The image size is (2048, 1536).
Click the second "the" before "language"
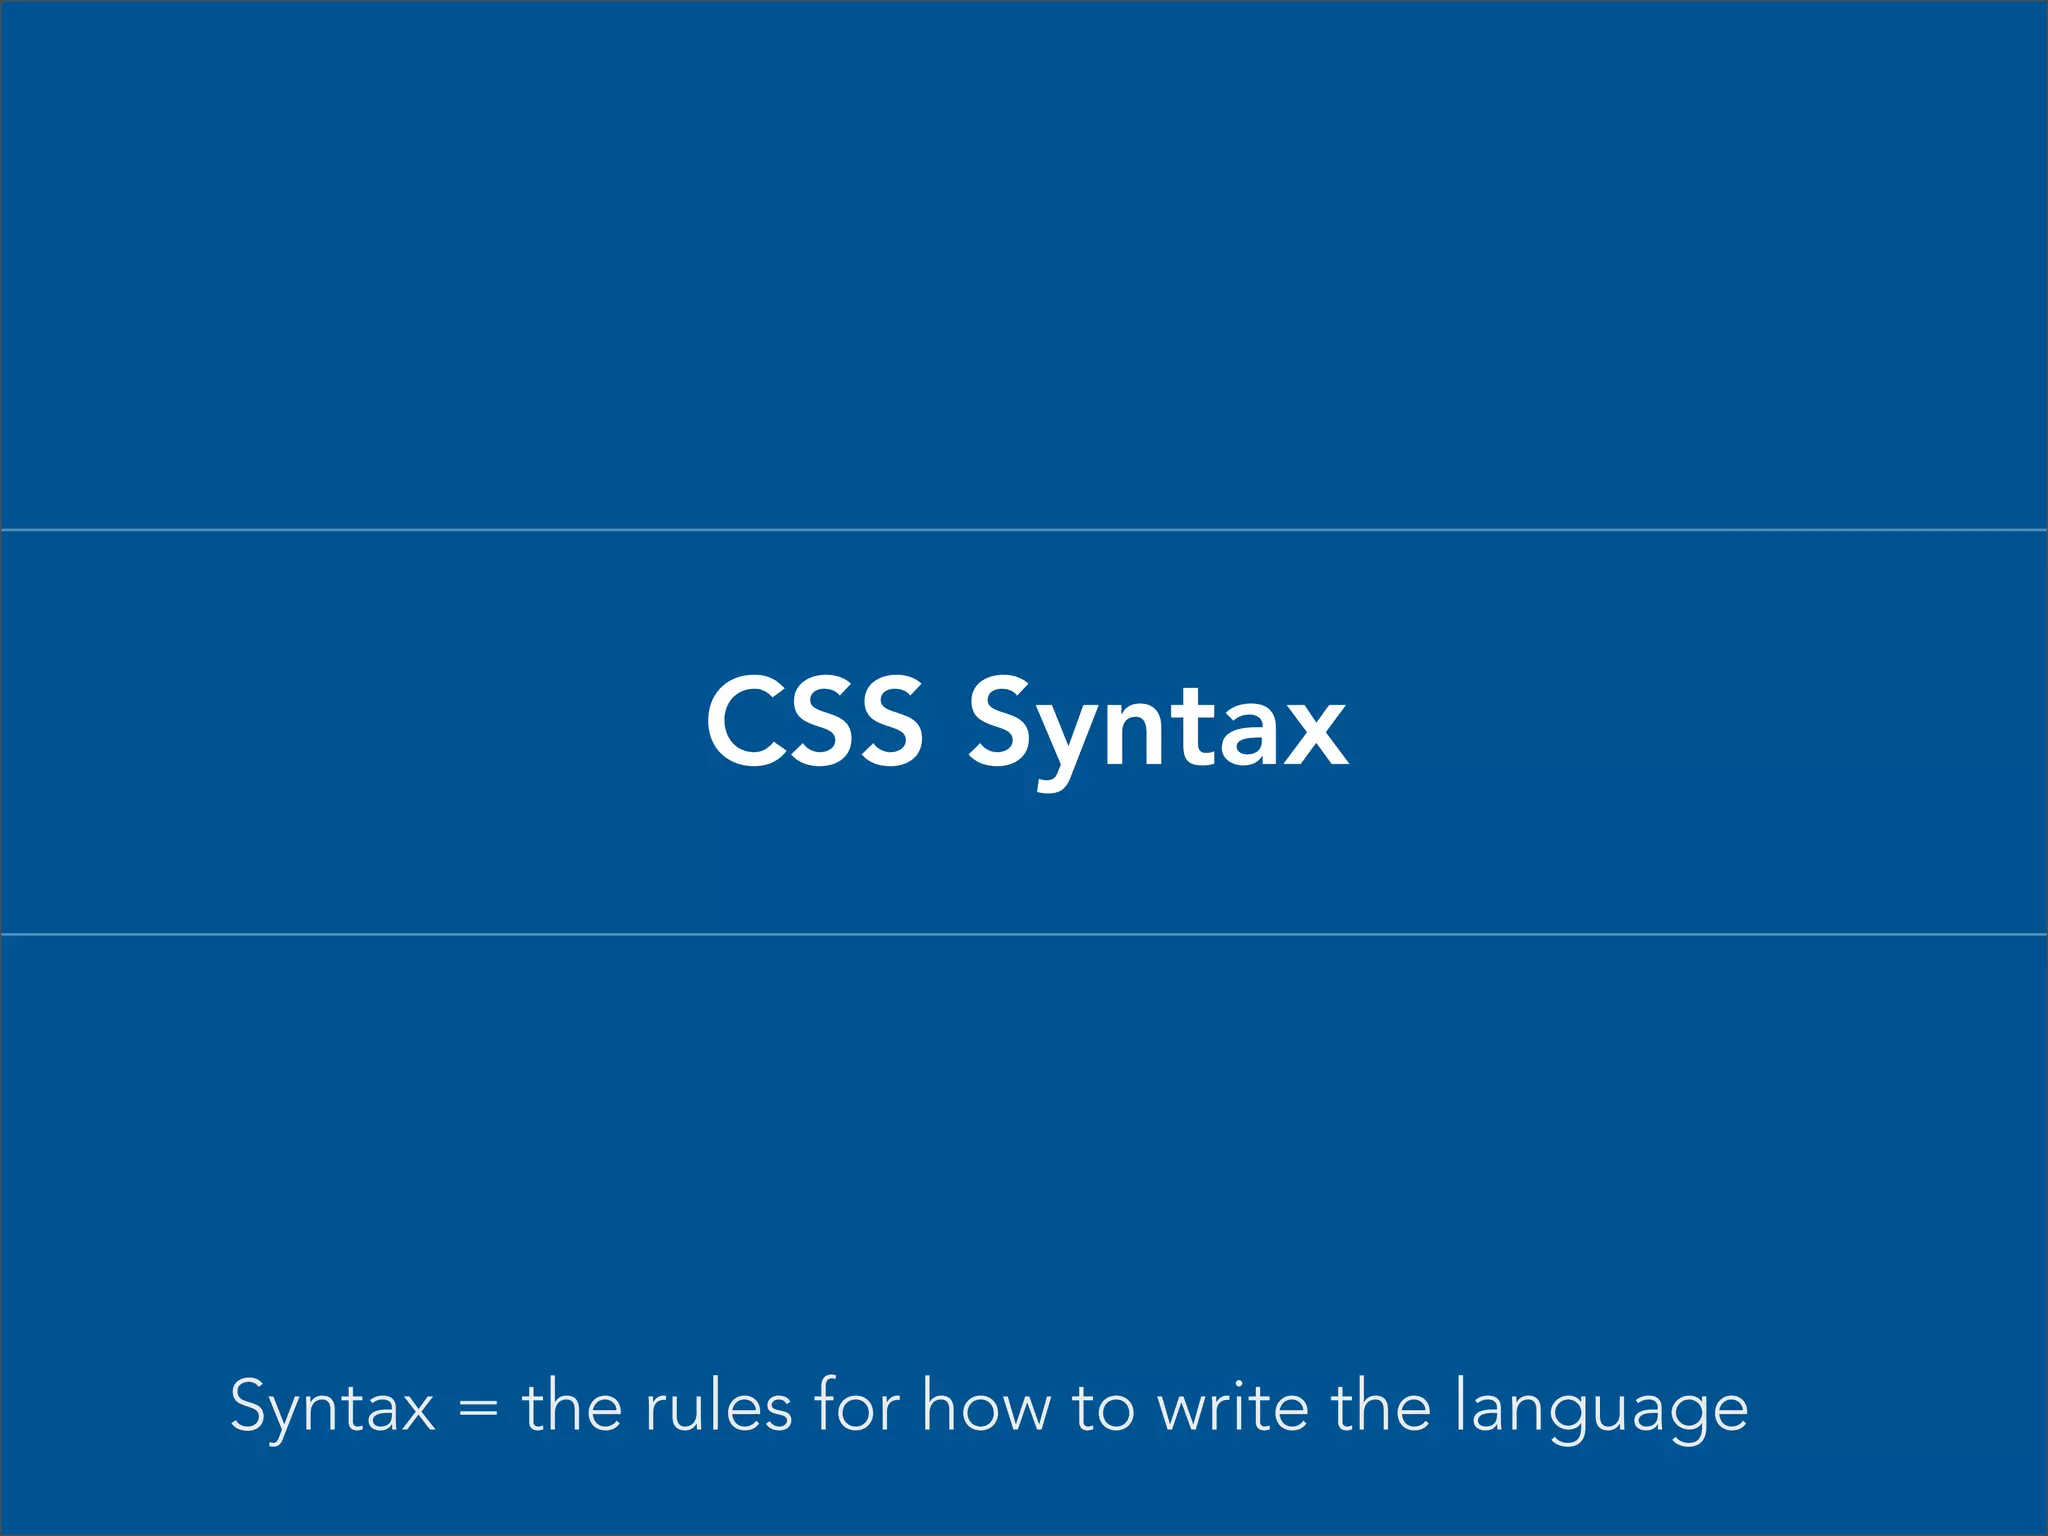pyautogui.click(x=1380, y=1406)
